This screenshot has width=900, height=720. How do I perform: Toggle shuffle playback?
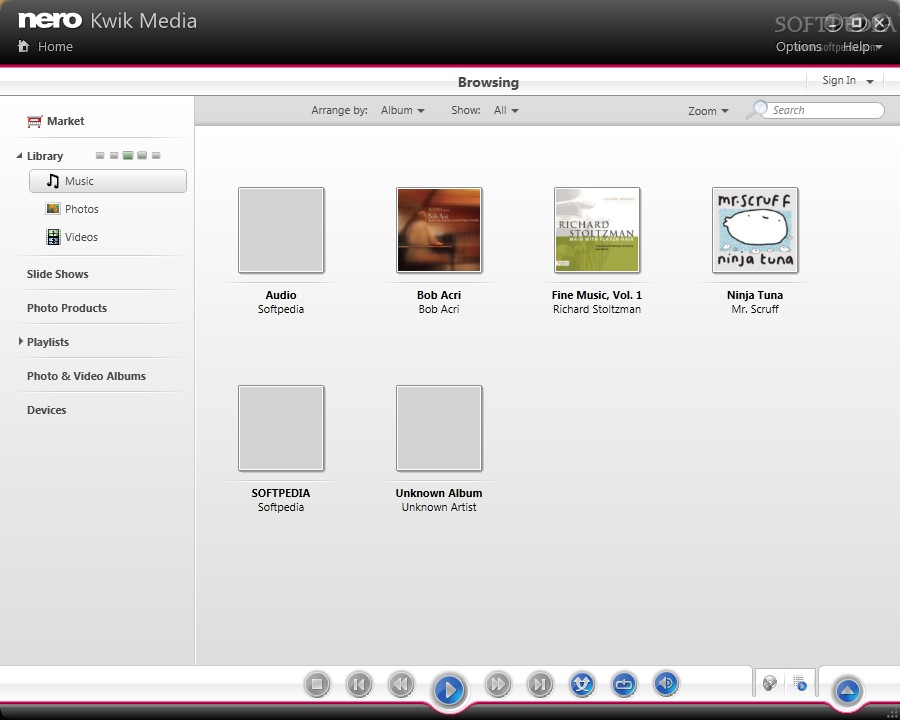tap(582, 683)
